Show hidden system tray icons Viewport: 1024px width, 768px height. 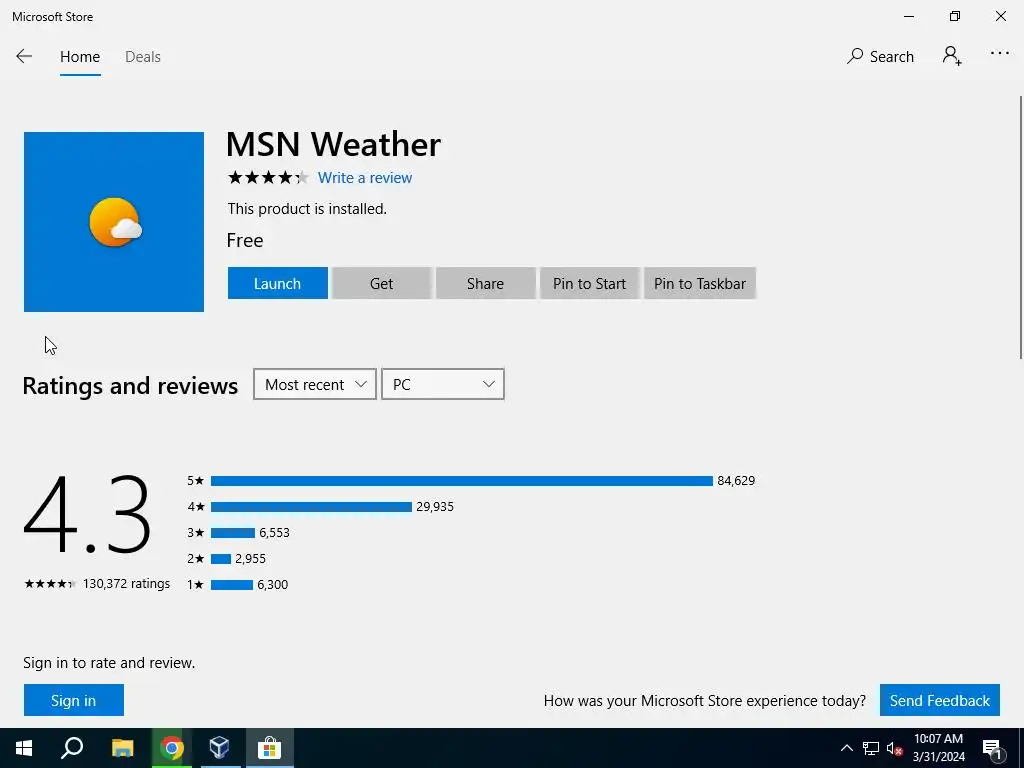click(x=846, y=748)
